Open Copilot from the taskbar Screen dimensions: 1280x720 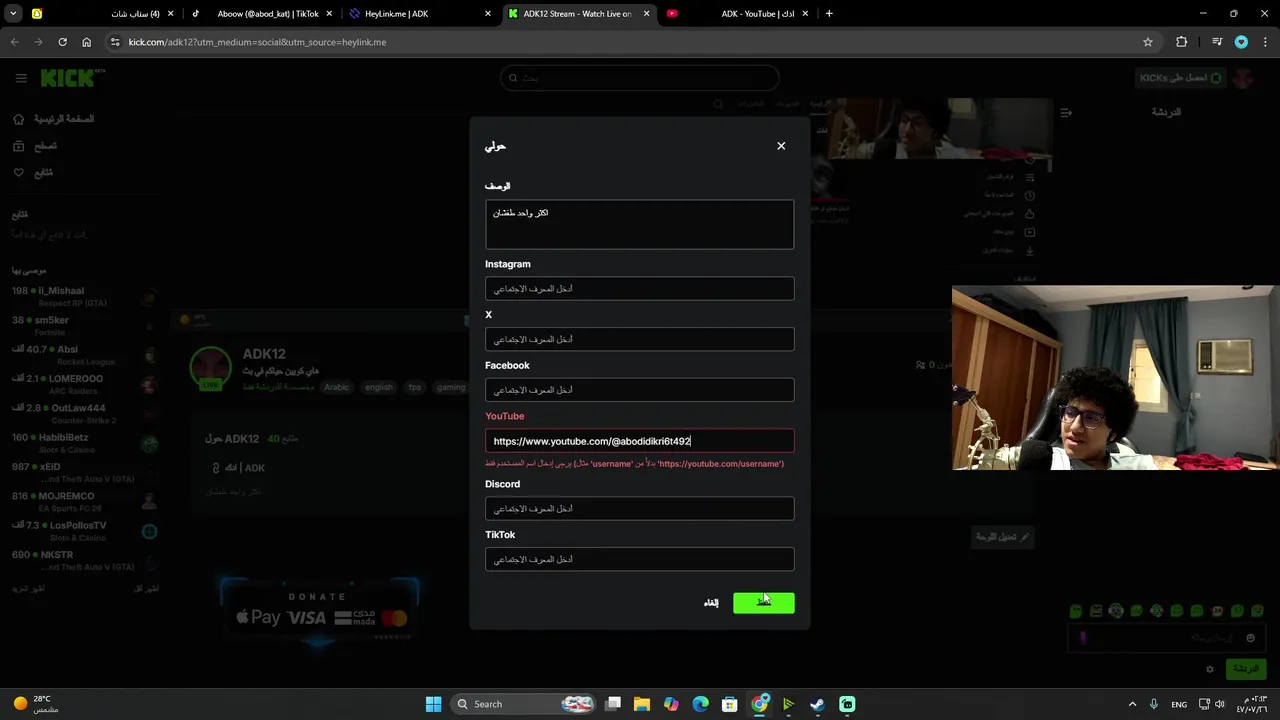pyautogui.click(x=671, y=704)
